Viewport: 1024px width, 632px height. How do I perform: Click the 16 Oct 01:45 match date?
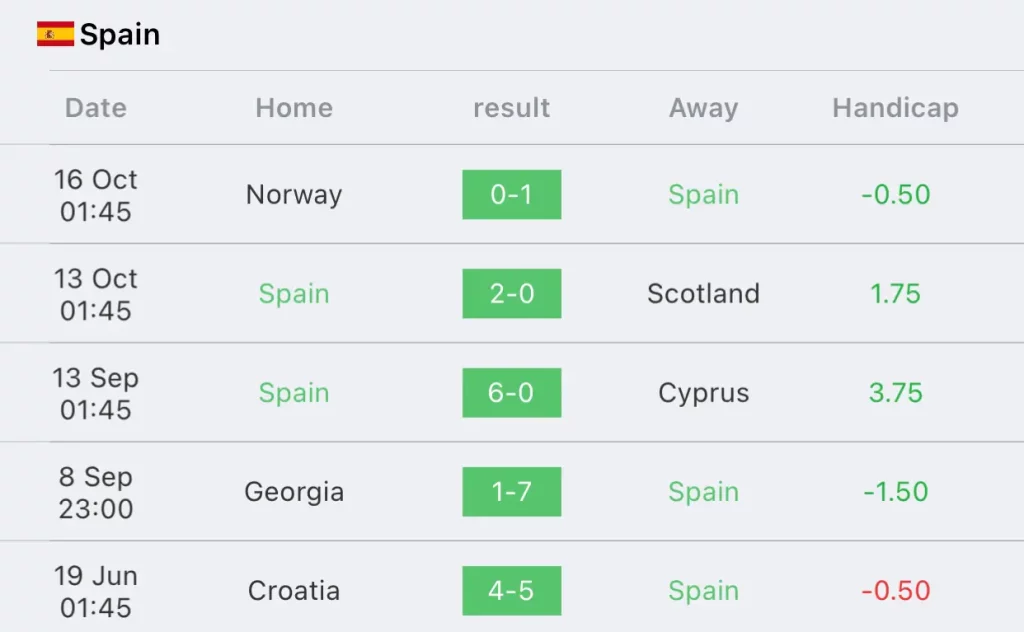click(96, 195)
